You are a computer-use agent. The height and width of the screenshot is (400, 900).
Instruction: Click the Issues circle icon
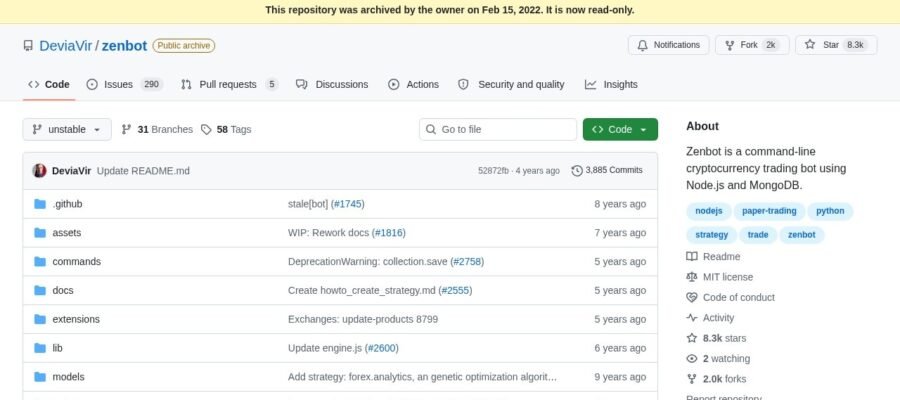pyautogui.click(x=92, y=84)
